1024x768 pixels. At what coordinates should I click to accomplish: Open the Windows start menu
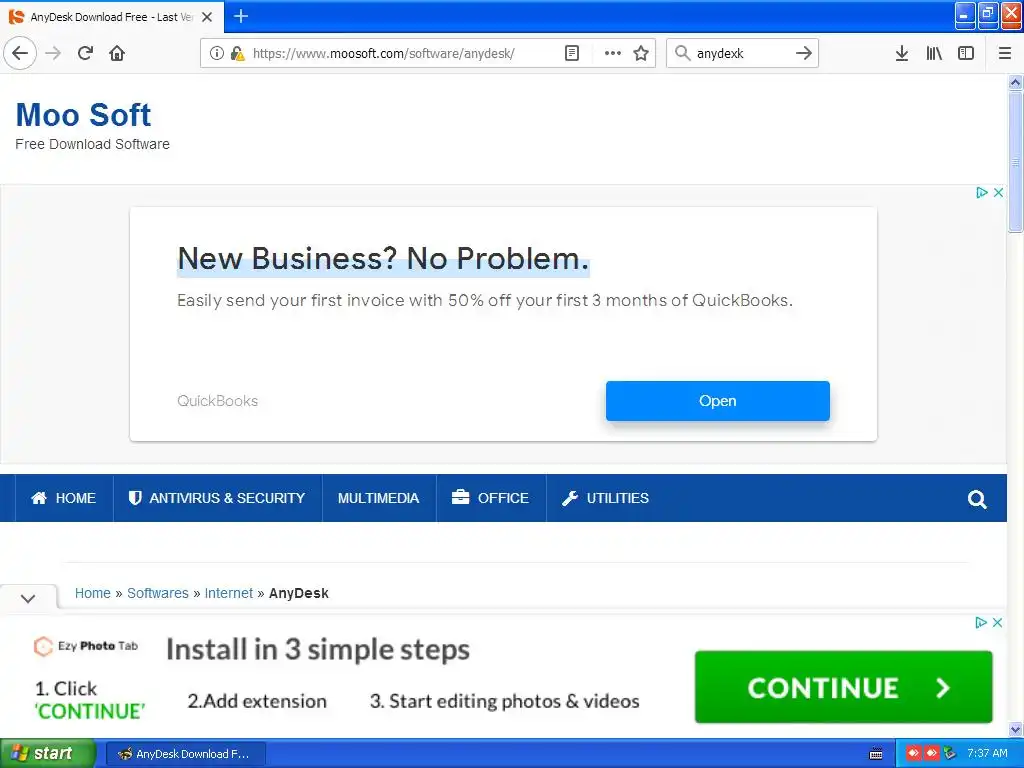pos(47,754)
